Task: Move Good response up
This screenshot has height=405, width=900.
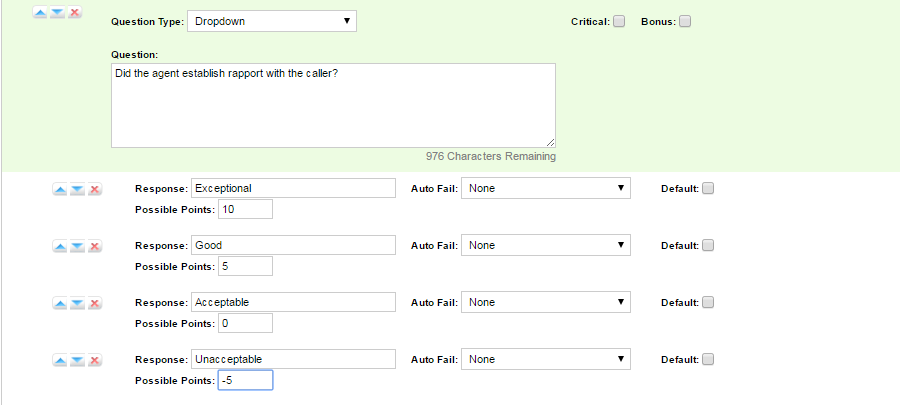Action: (x=60, y=246)
